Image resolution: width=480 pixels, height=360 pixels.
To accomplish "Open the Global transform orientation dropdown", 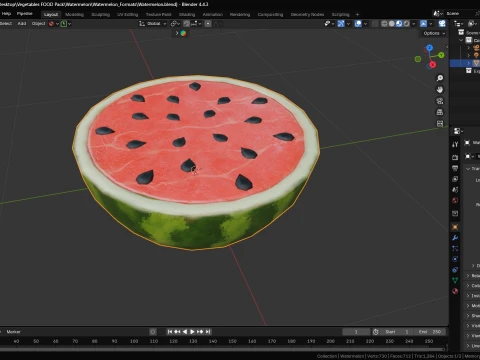I will (x=153, y=24).
